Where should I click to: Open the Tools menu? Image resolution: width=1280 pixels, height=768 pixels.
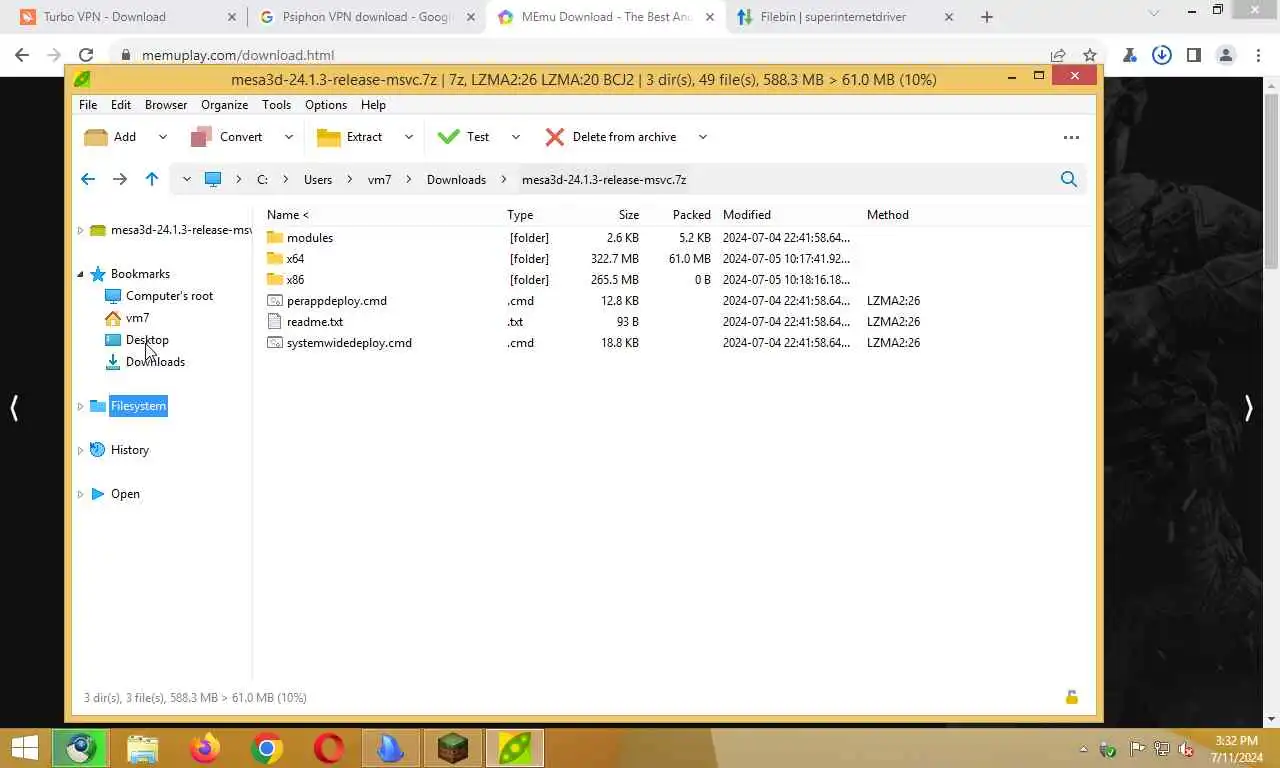click(277, 105)
